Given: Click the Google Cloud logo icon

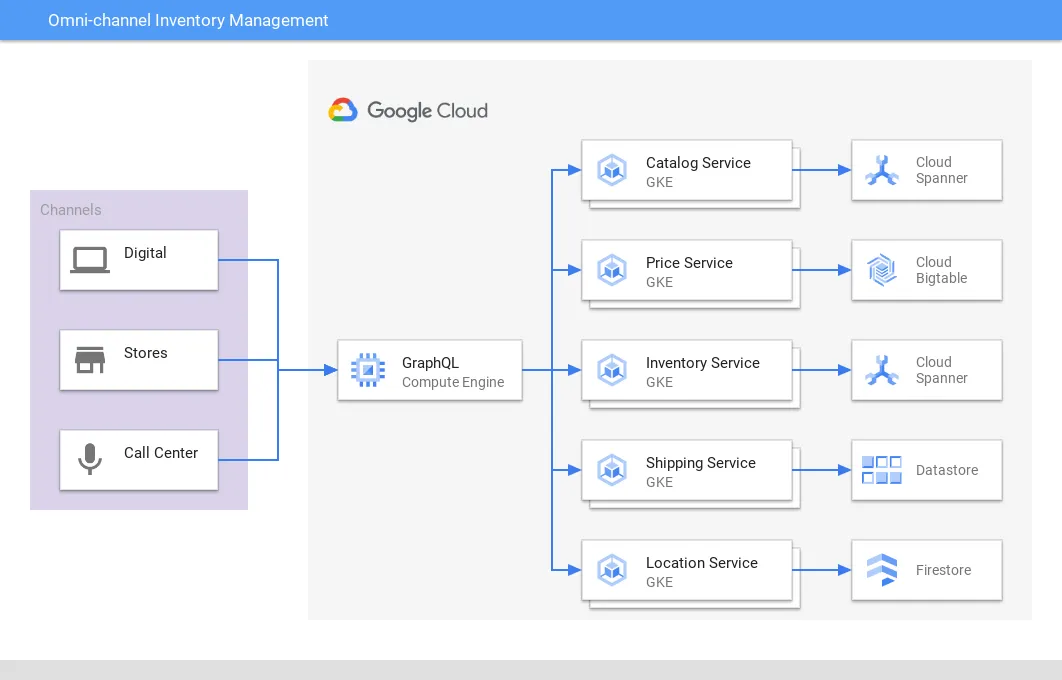Looking at the screenshot, I should (343, 110).
